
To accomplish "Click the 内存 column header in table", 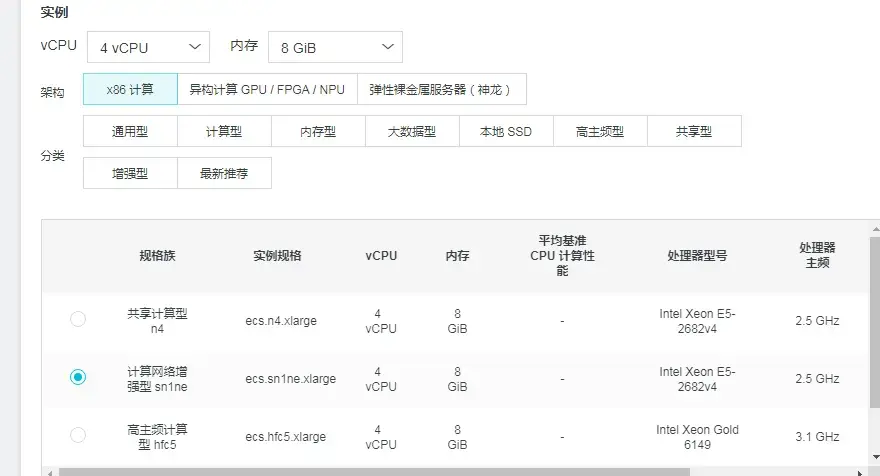I will [x=457, y=256].
